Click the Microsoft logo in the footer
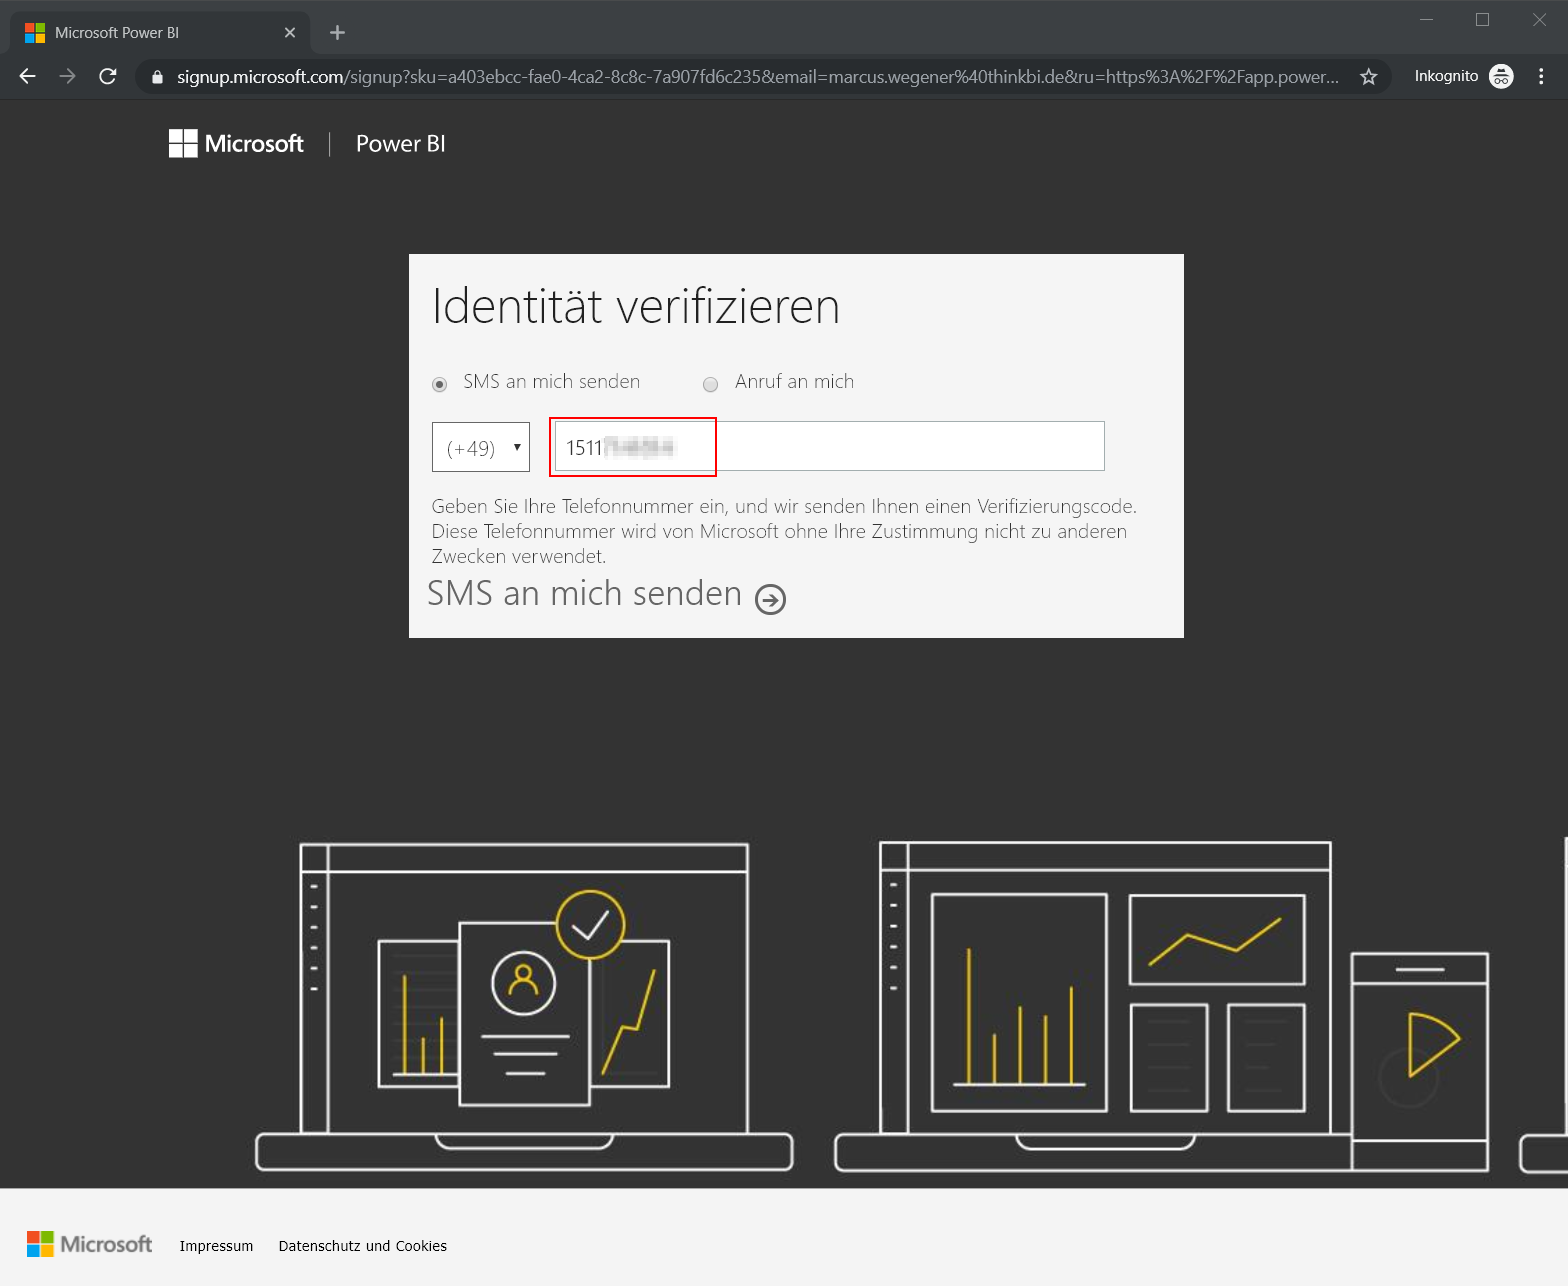 pos(90,1244)
